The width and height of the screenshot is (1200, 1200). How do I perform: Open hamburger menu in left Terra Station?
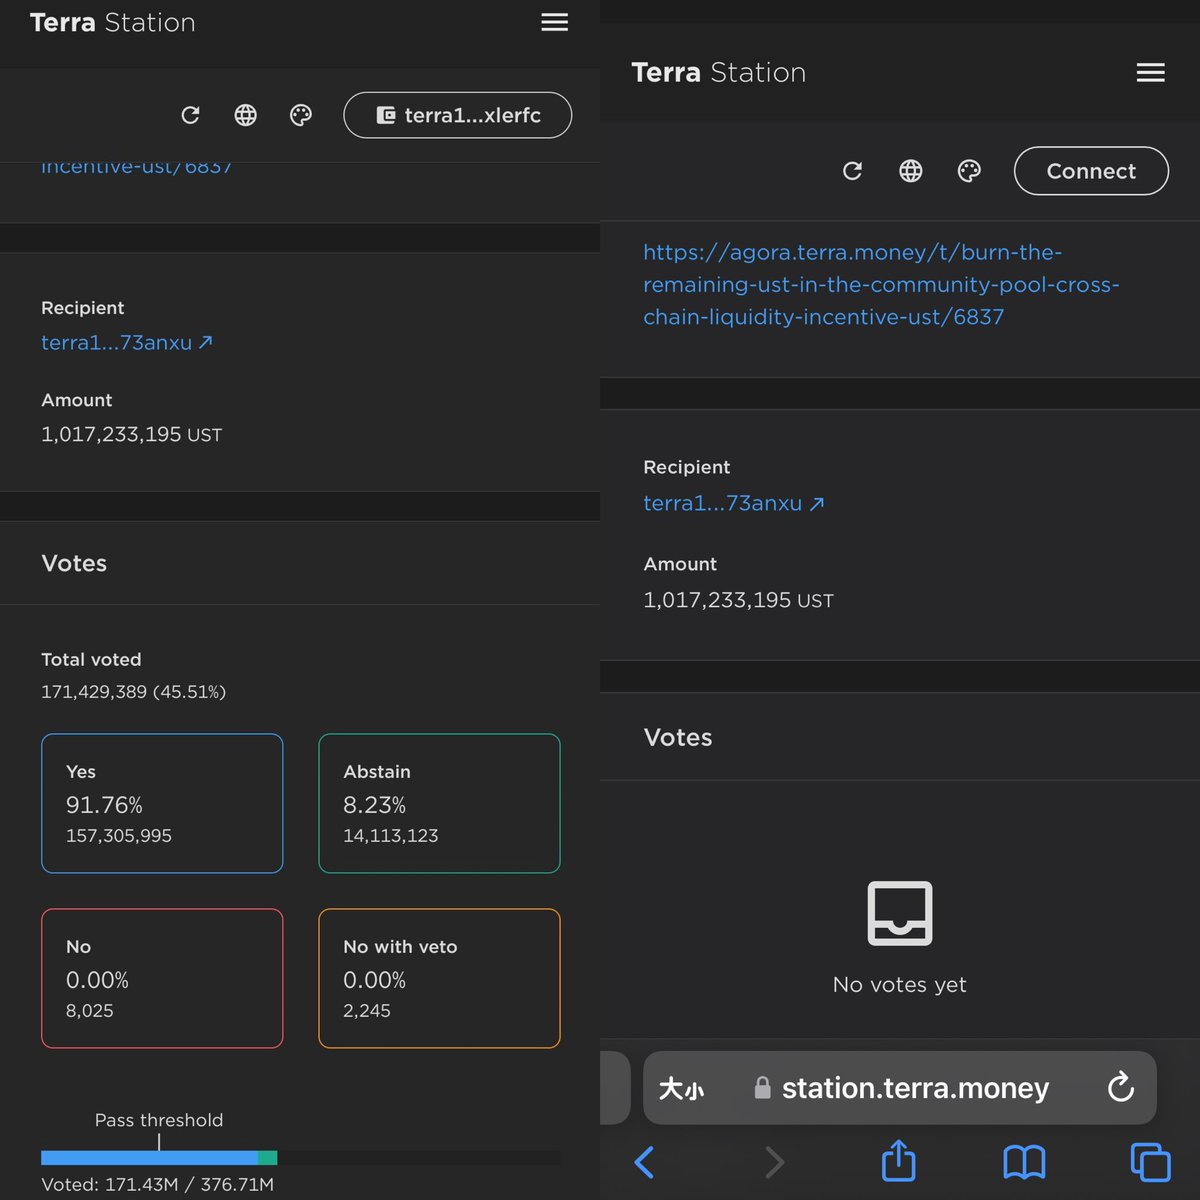(554, 22)
